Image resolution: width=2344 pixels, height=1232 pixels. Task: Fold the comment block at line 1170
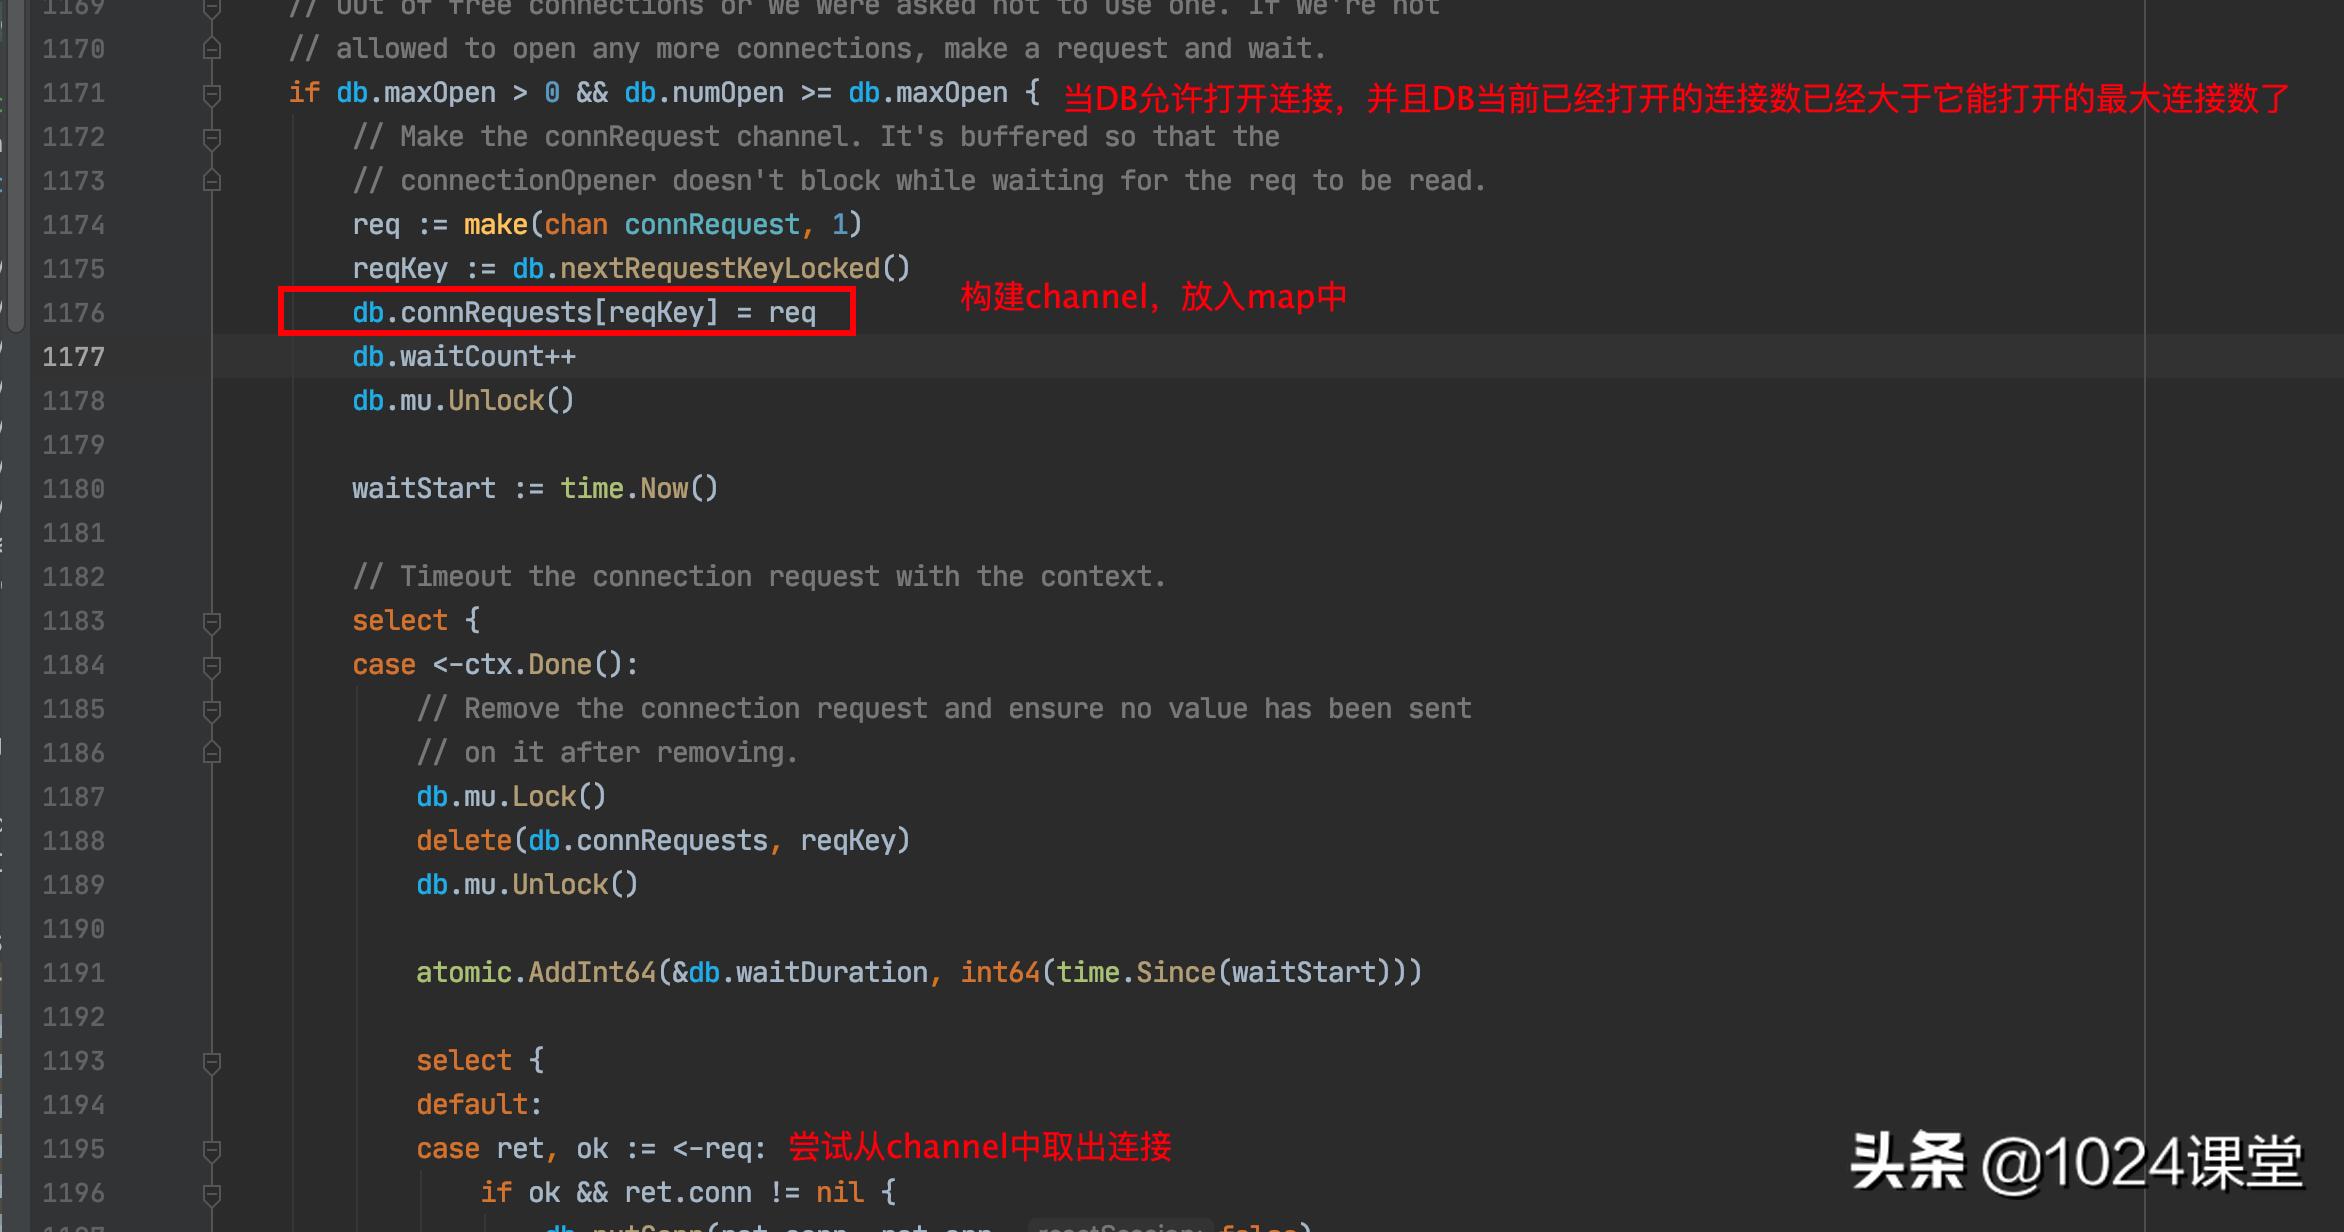tap(210, 48)
